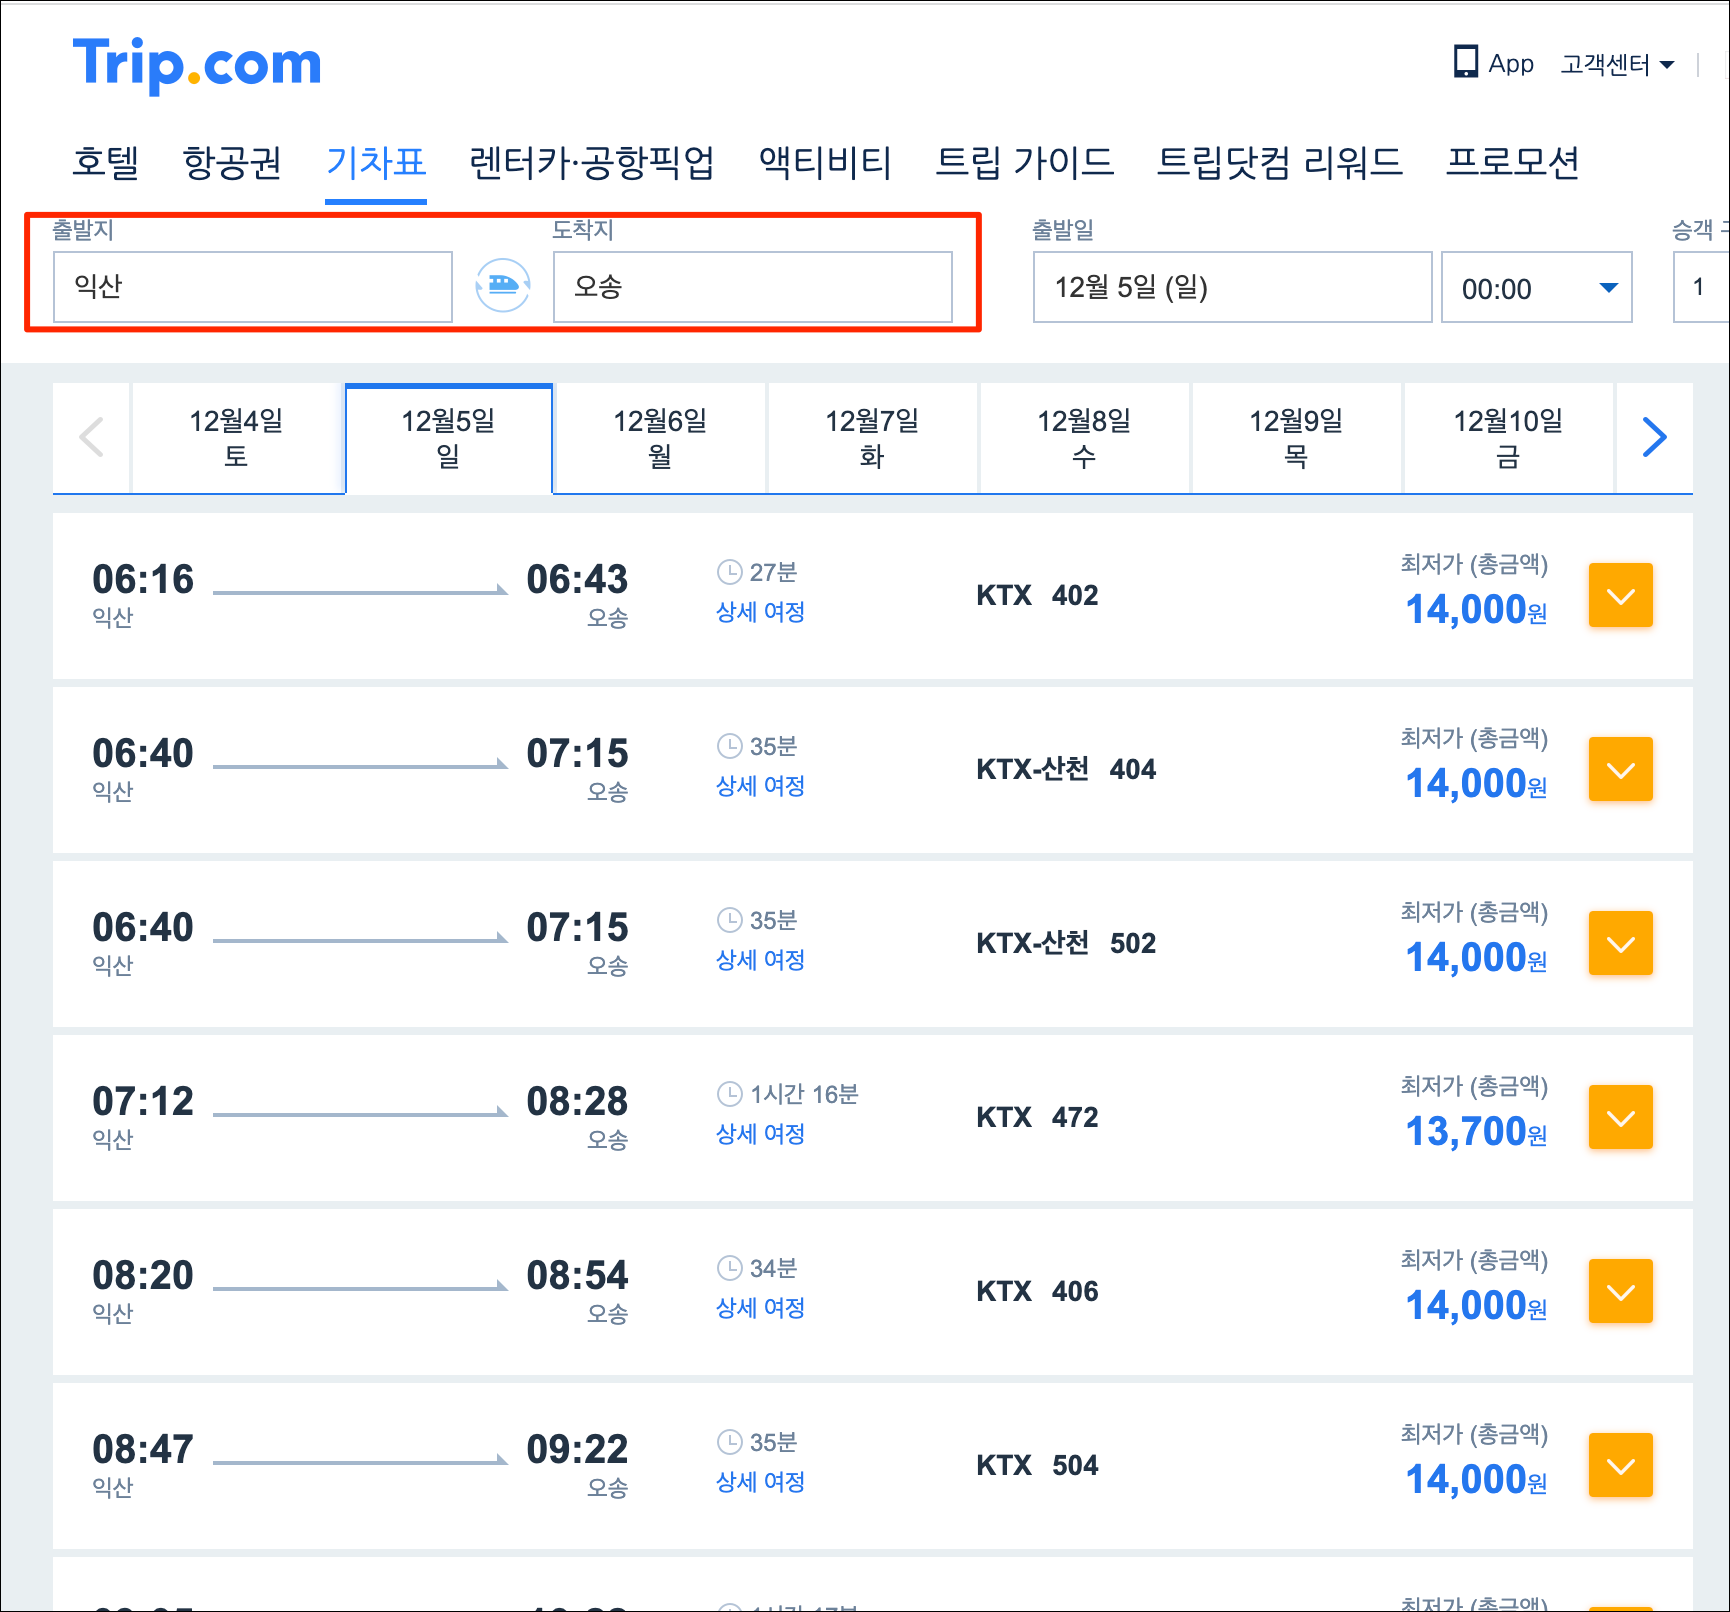Click the 14,000원 price of KTX 402

click(x=1476, y=610)
